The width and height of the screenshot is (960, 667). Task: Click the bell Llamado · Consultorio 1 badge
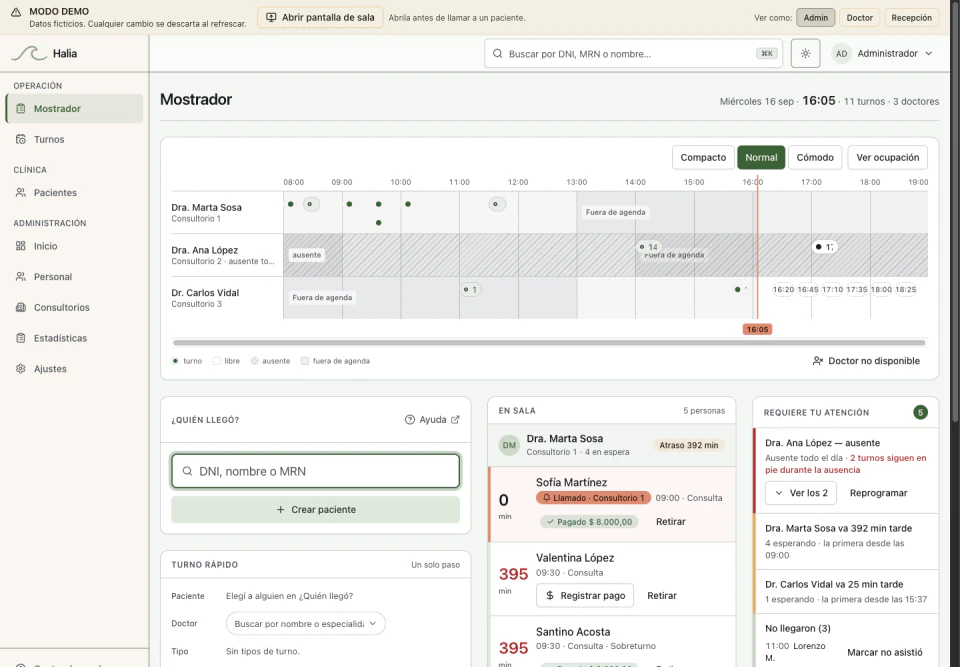point(593,498)
